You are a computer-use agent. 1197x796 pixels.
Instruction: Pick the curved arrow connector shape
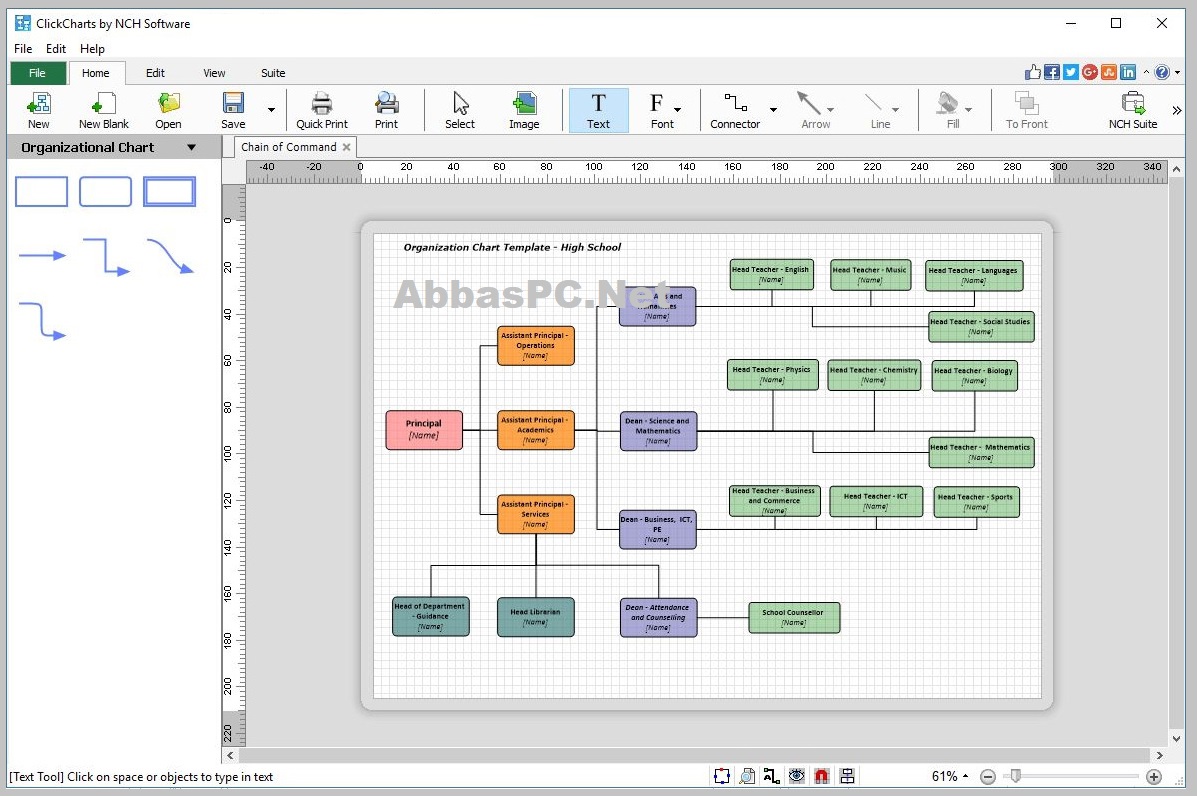(169, 256)
